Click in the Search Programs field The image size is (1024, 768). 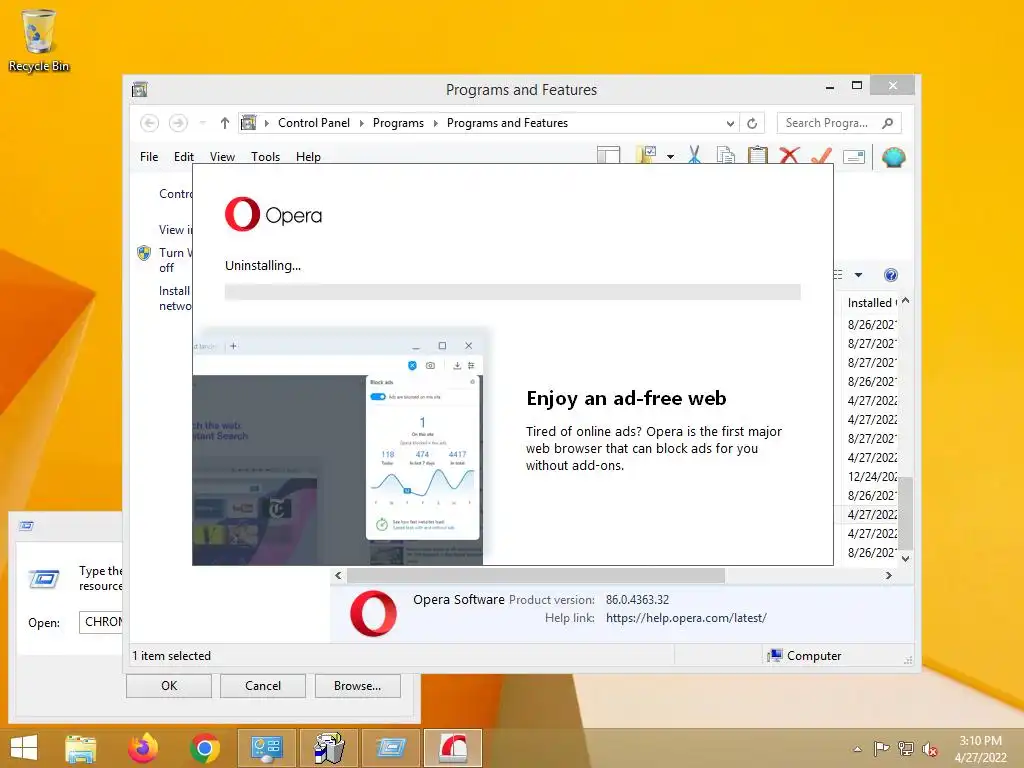pos(829,123)
